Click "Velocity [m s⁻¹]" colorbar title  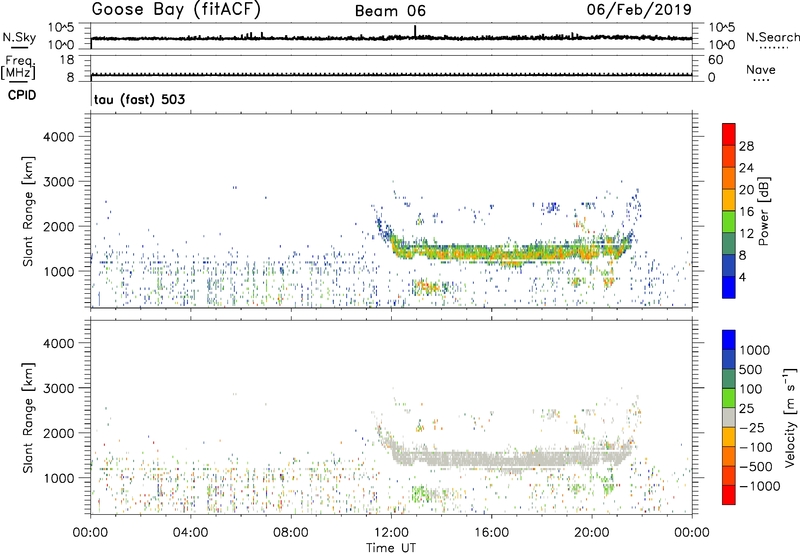pyautogui.click(x=790, y=417)
